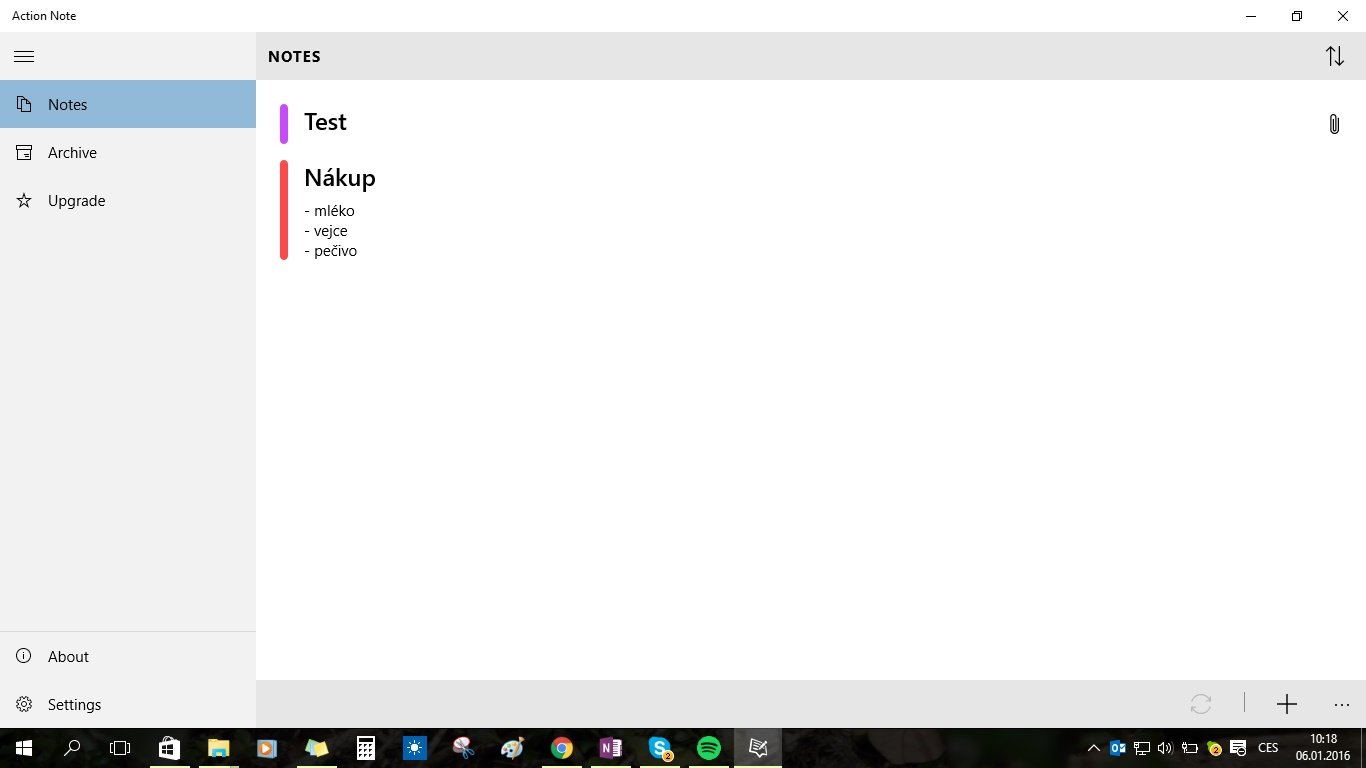This screenshot has width=1366, height=768.
Task: Toggle the hamburger navigation menu
Action: [x=24, y=56]
